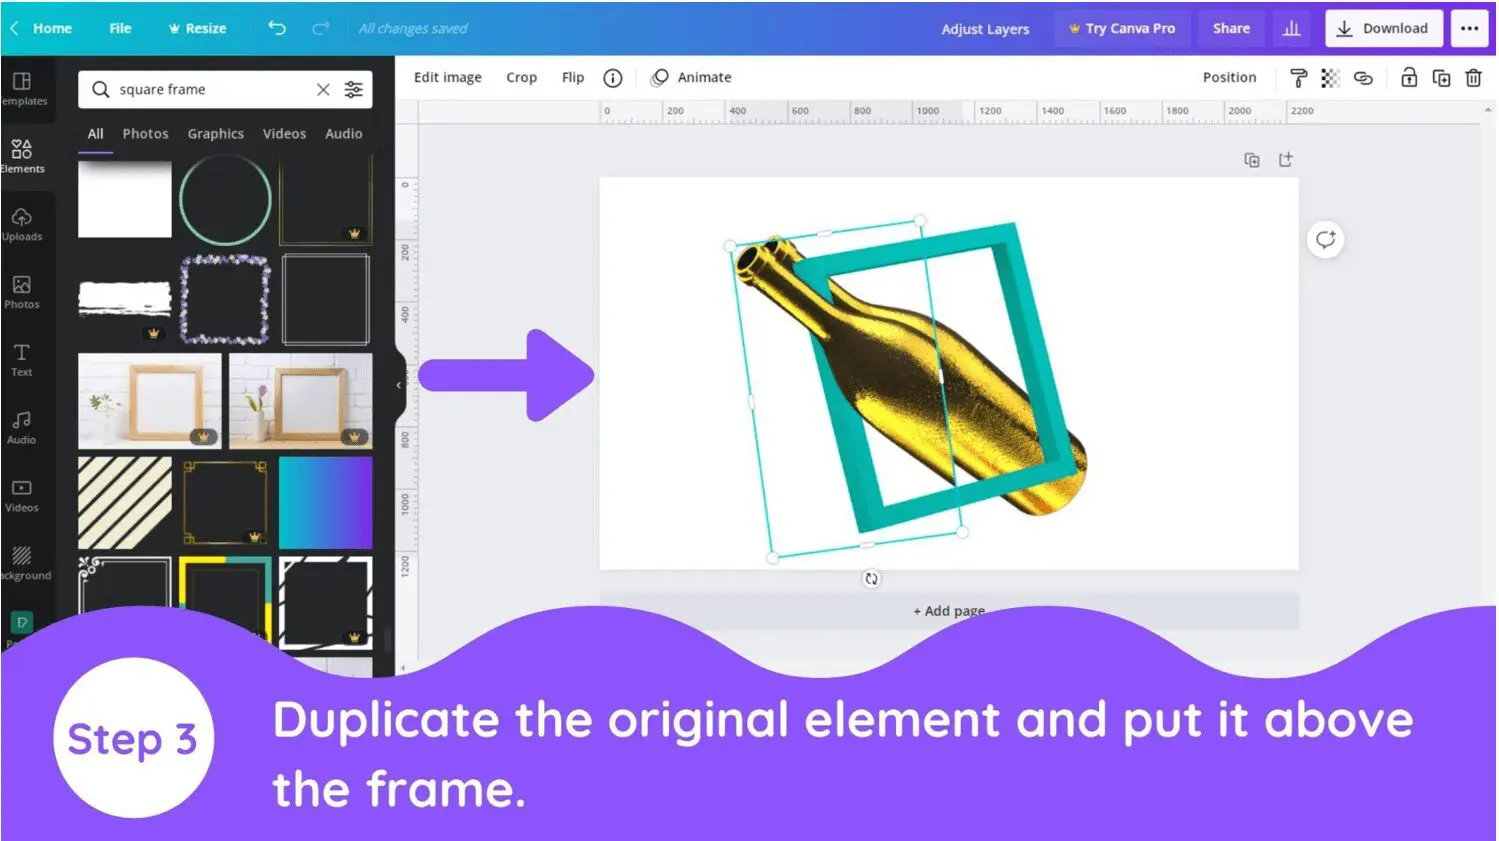Click the rotate handle below selection
Viewport: 1499px width, 841px height.
click(871, 579)
